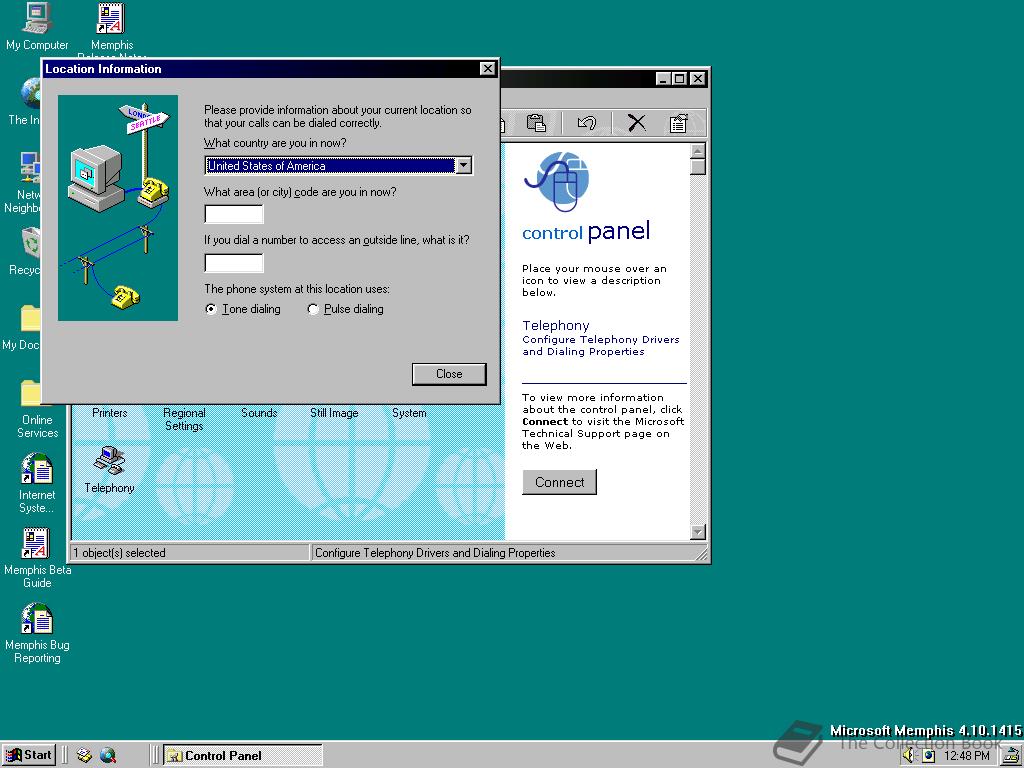Click 'Telephony' heading in info pane
Viewport: 1024px width, 768px height.
click(x=556, y=325)
